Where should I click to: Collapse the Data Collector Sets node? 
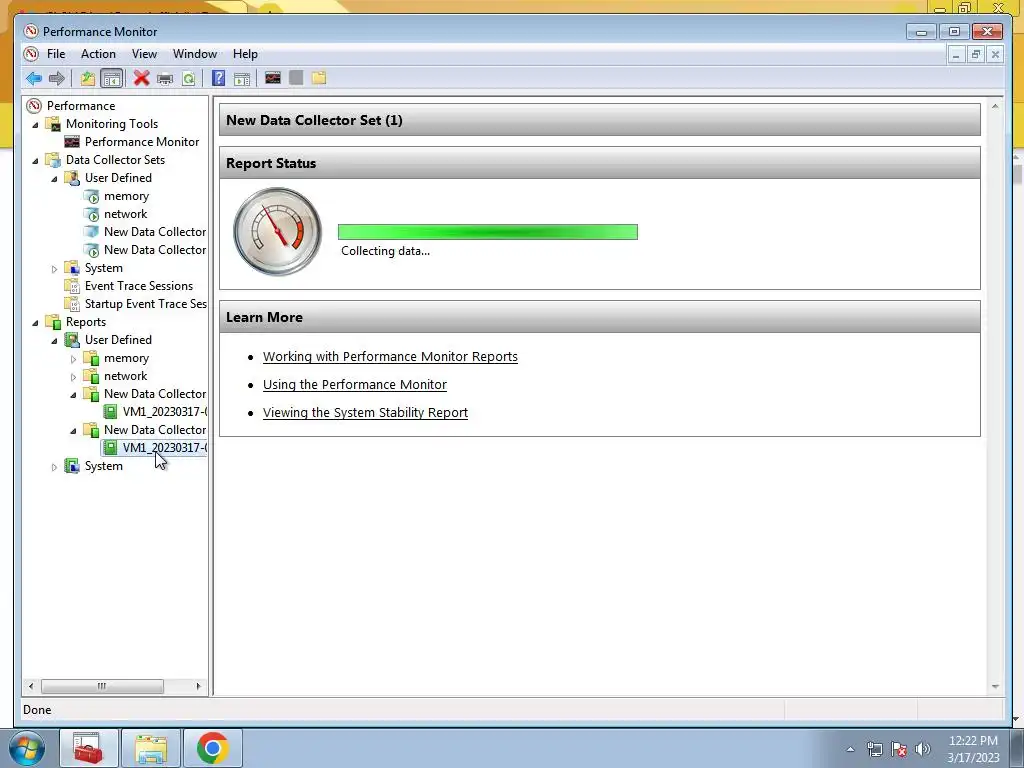click(x=35, y=160)
